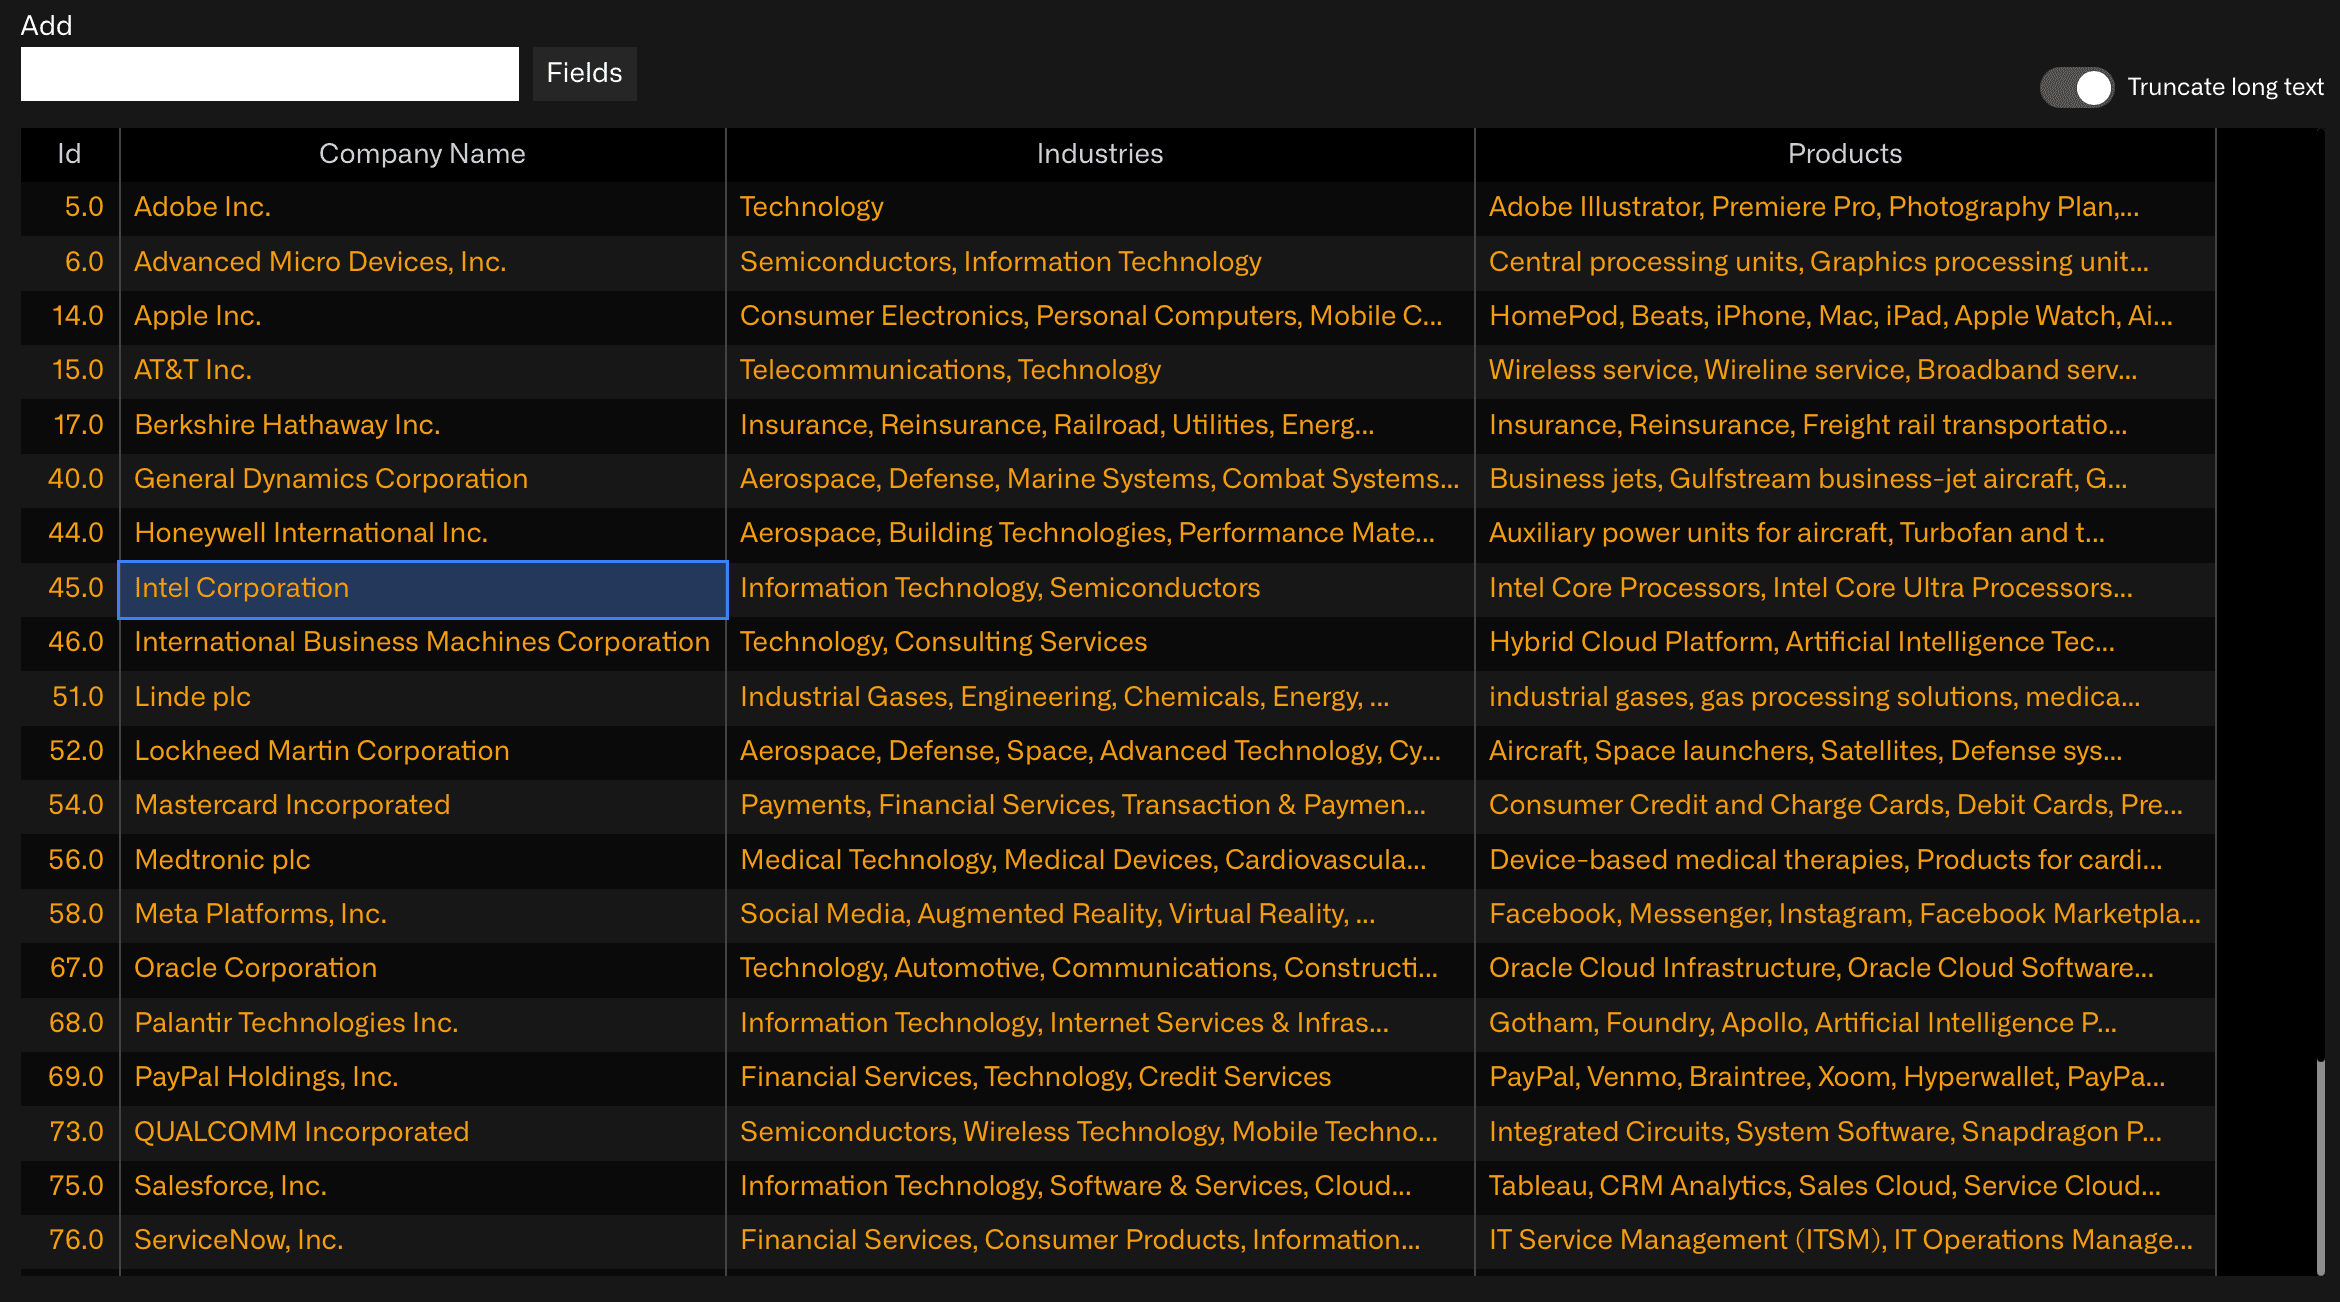This screenshot has width=2340, height=1302.
Task: Sort by the Company Name column header
Action: tap(421, 154)
